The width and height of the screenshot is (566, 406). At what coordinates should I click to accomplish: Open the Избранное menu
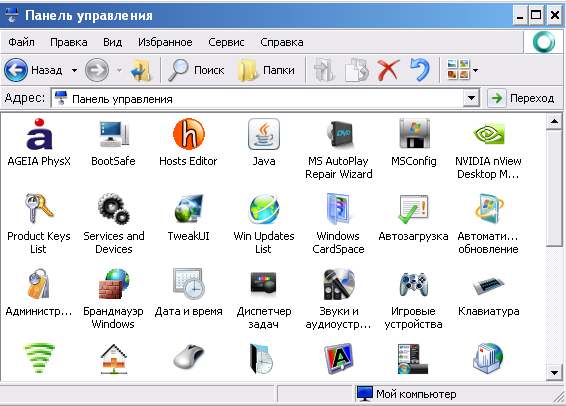click(165, 42)
